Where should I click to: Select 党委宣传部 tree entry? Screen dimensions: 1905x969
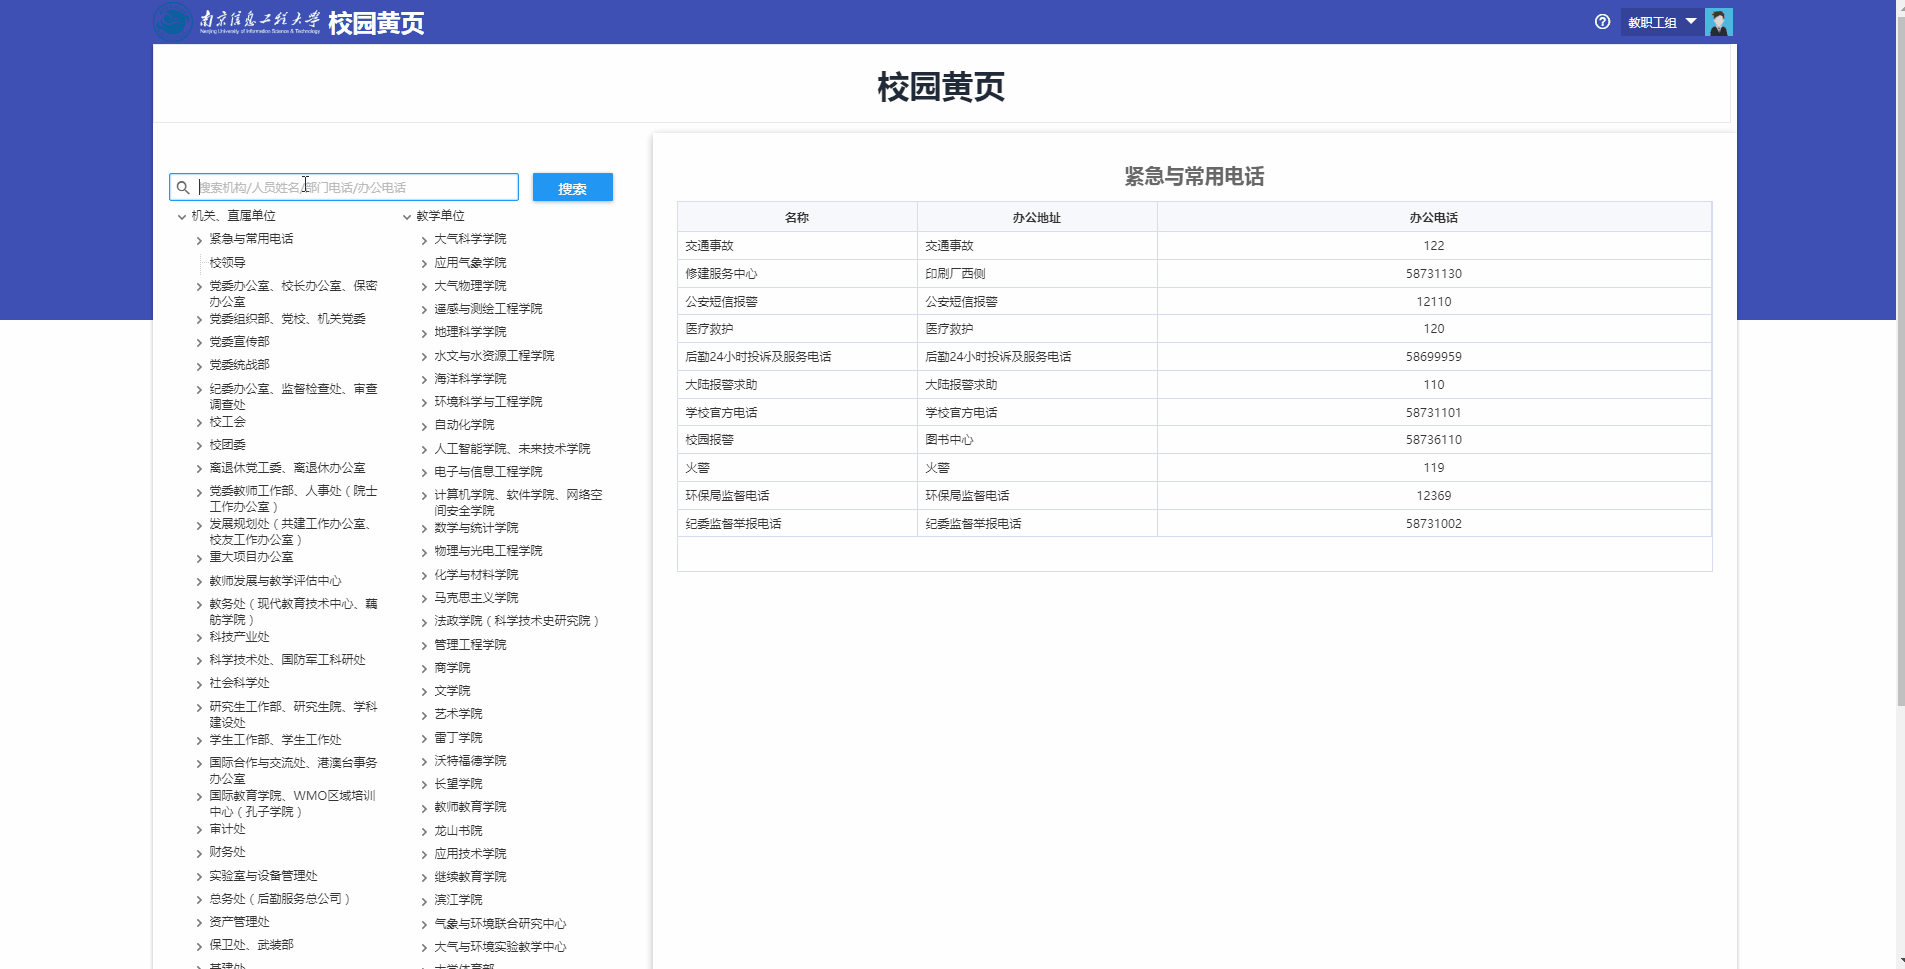coord(239,342)
